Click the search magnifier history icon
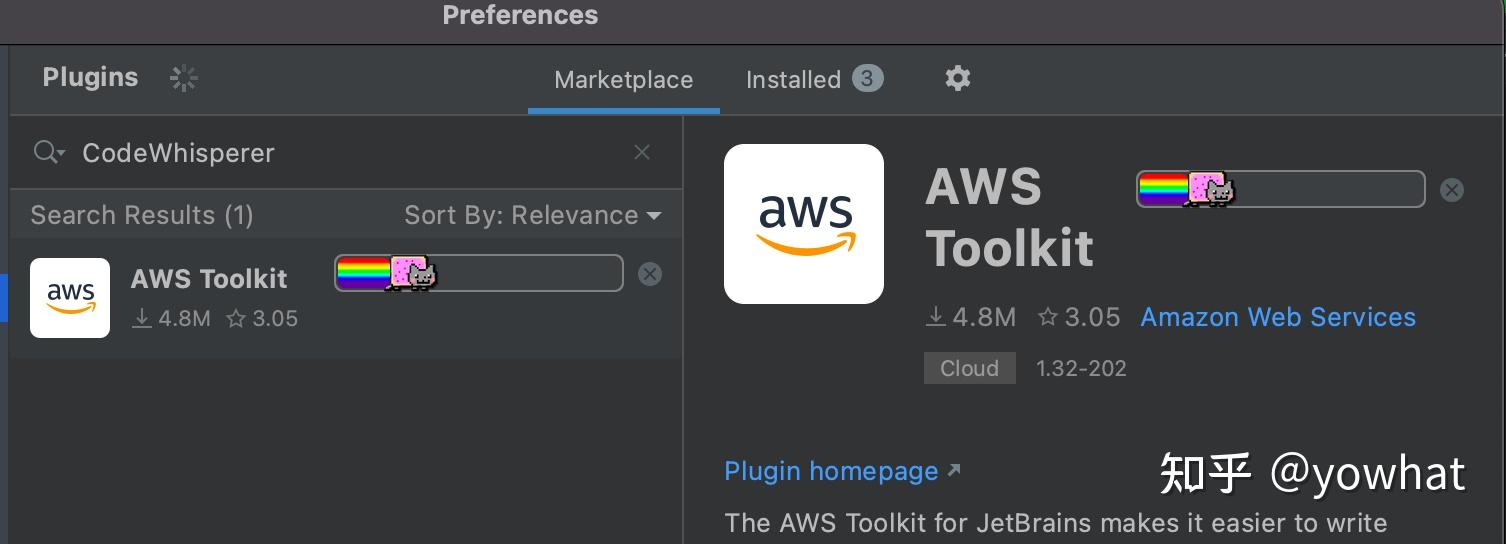1506x544 pixels. (49, 152)
